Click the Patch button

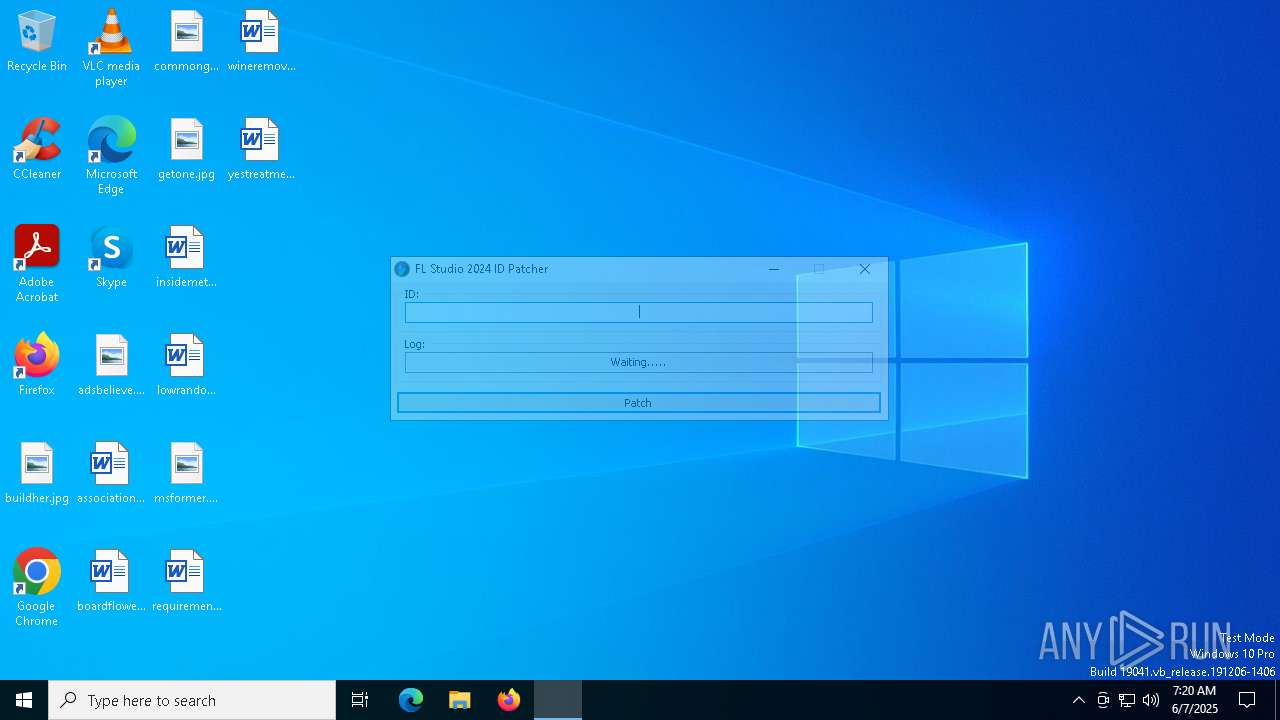tap(638, 402)
